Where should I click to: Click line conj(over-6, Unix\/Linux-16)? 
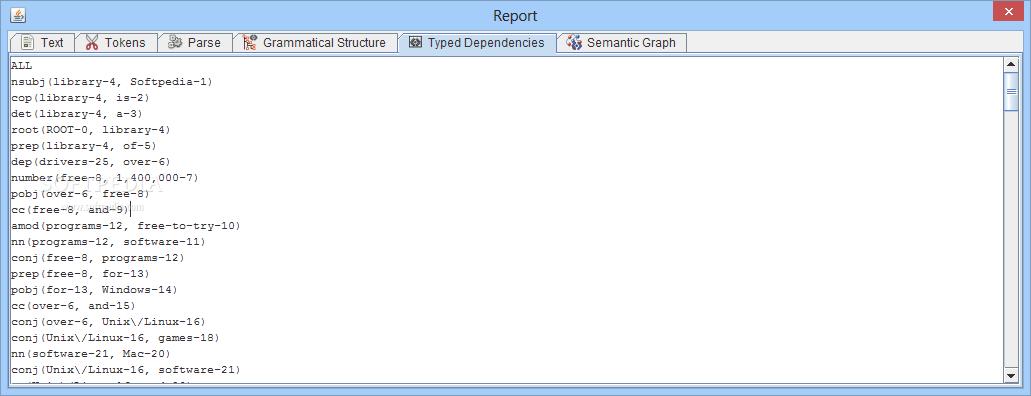[x=108, y=322]
